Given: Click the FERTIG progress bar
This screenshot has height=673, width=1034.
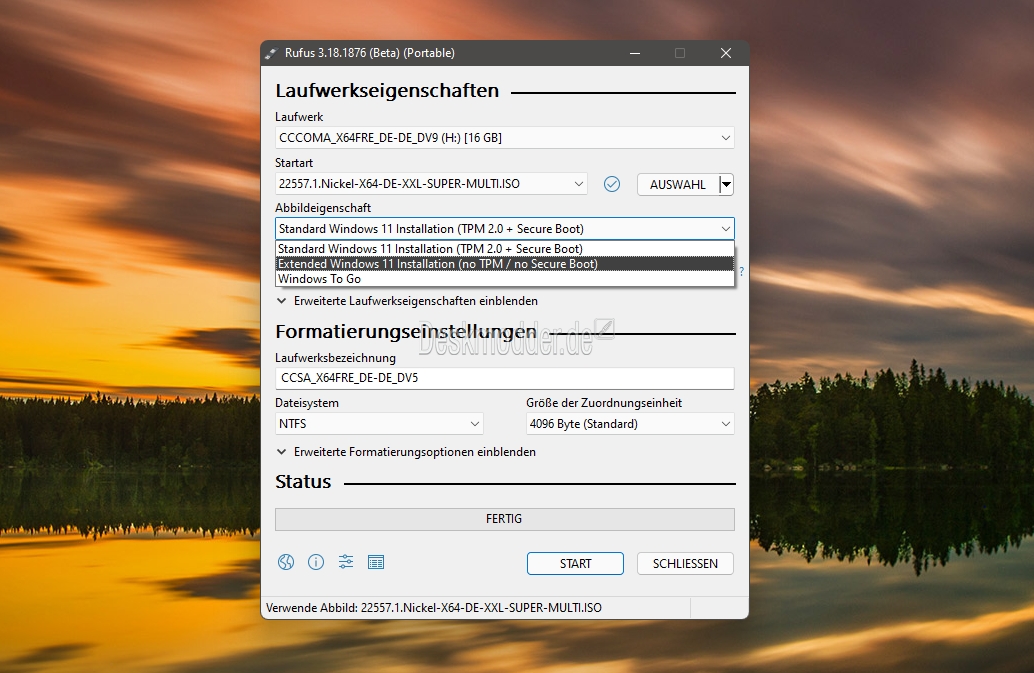Looking at the screenshot, I should 504,519.
